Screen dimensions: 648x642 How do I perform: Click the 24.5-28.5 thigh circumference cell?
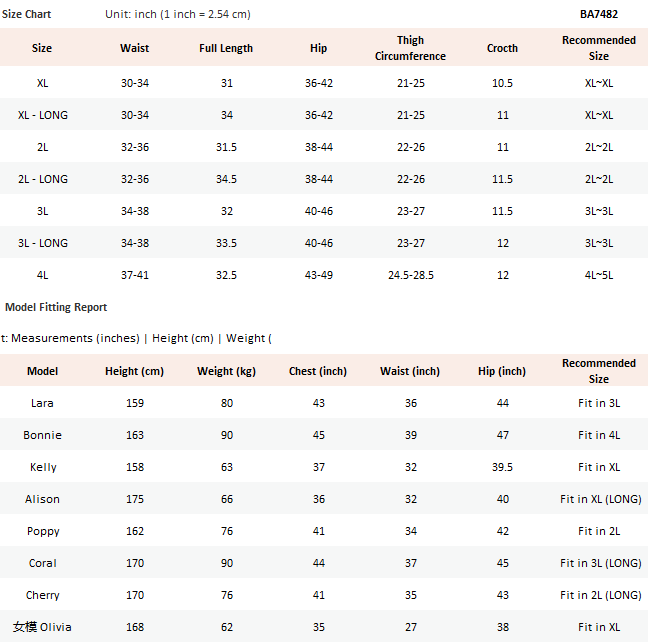pyautogui.click(x=410, y=275)
